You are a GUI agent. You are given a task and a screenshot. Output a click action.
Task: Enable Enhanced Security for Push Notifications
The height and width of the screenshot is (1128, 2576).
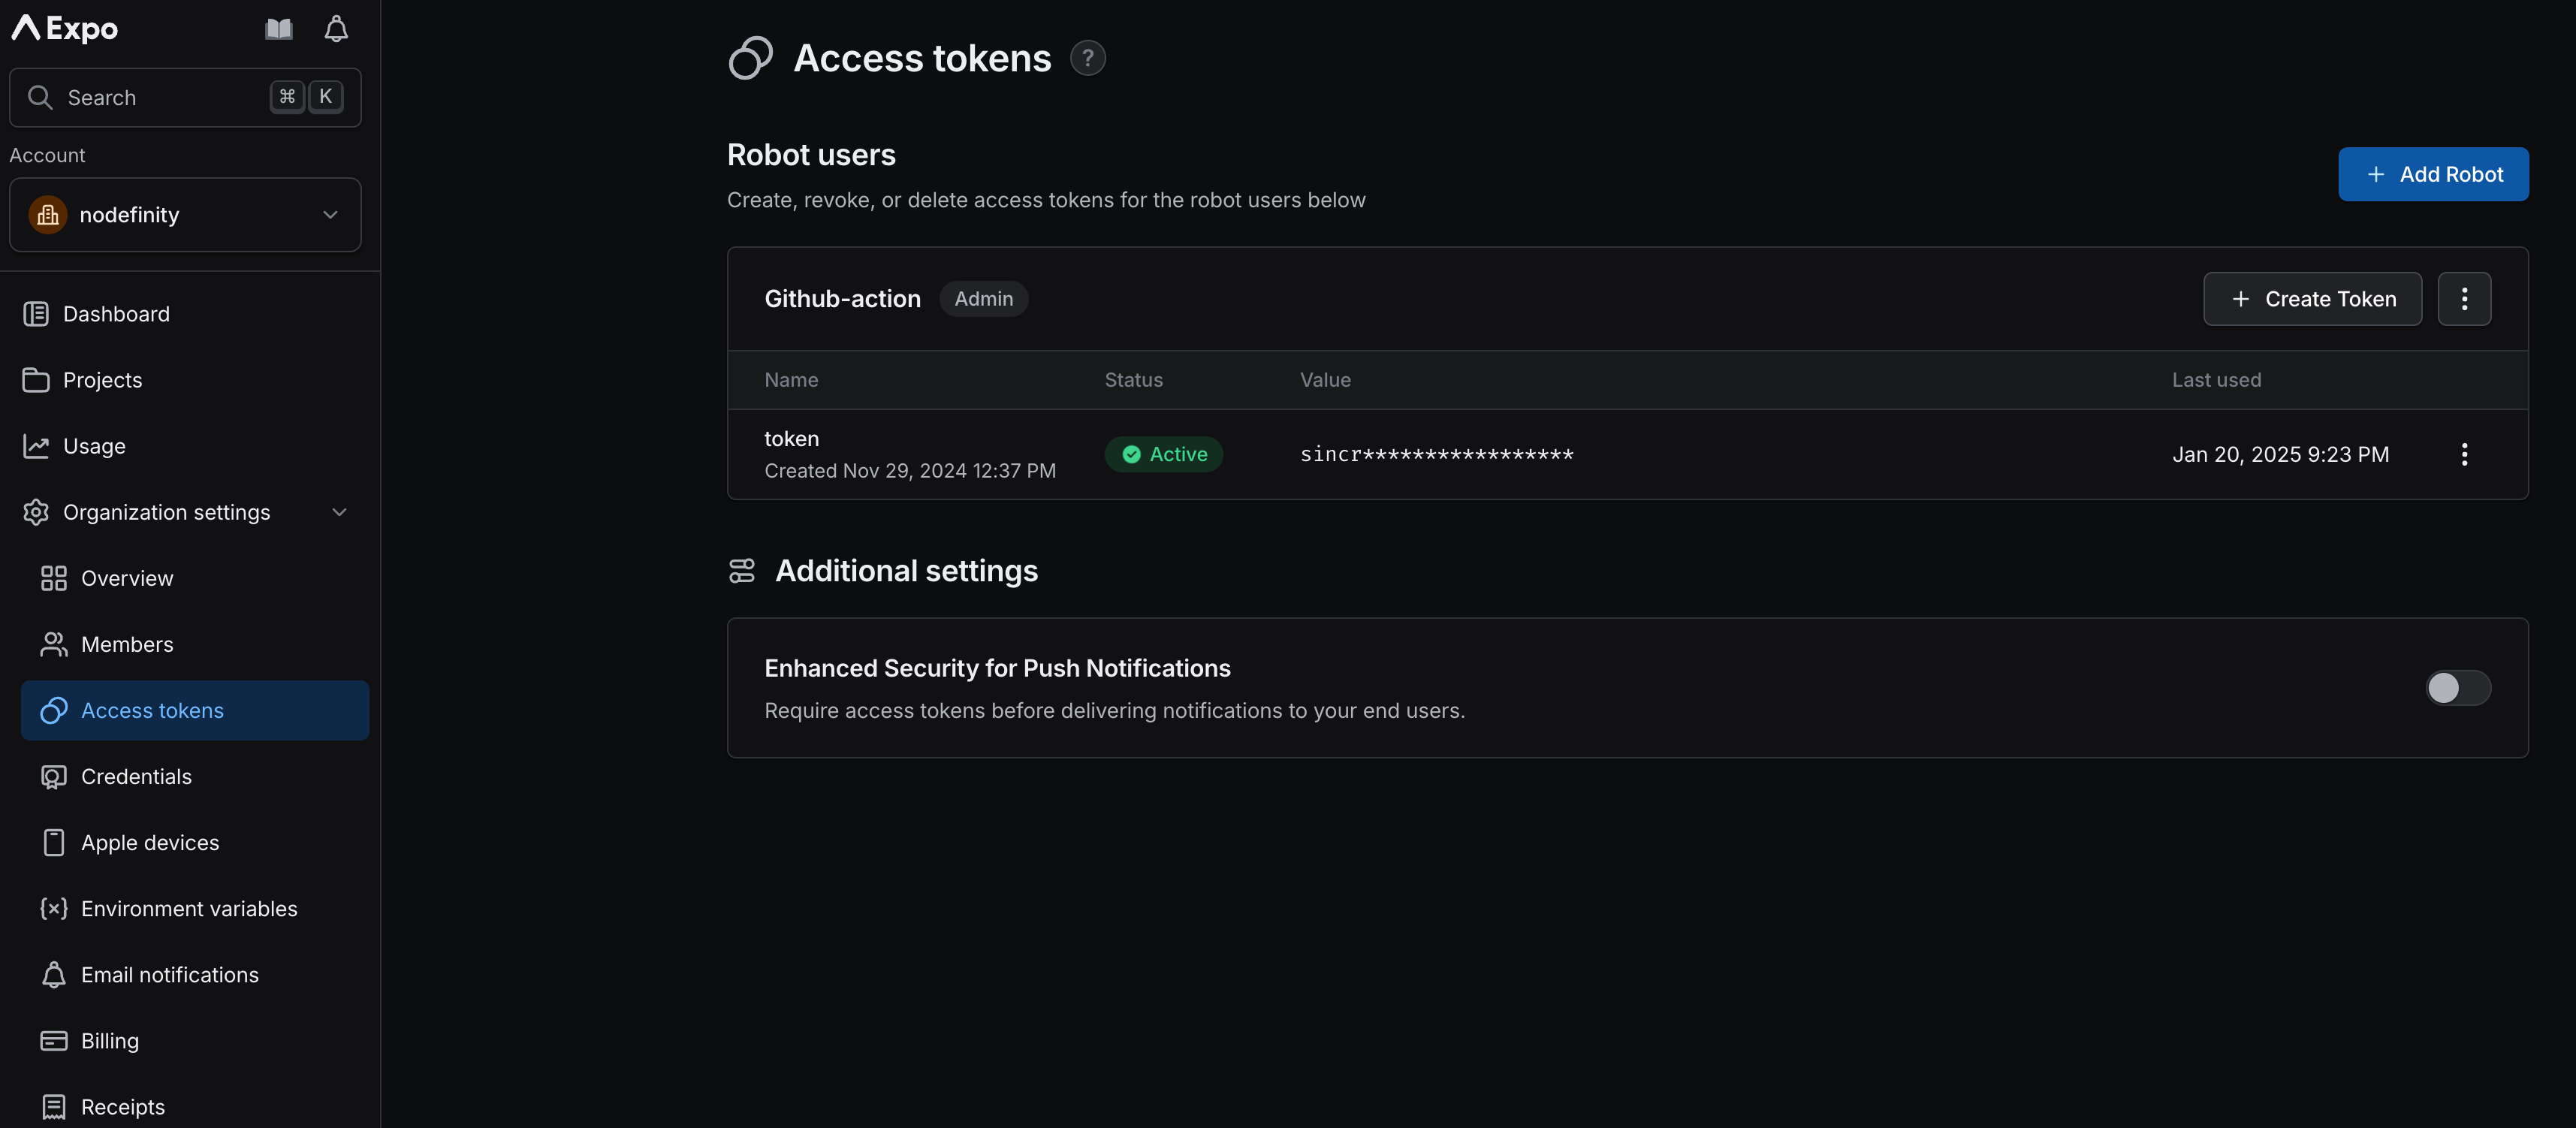[2457, 688]
